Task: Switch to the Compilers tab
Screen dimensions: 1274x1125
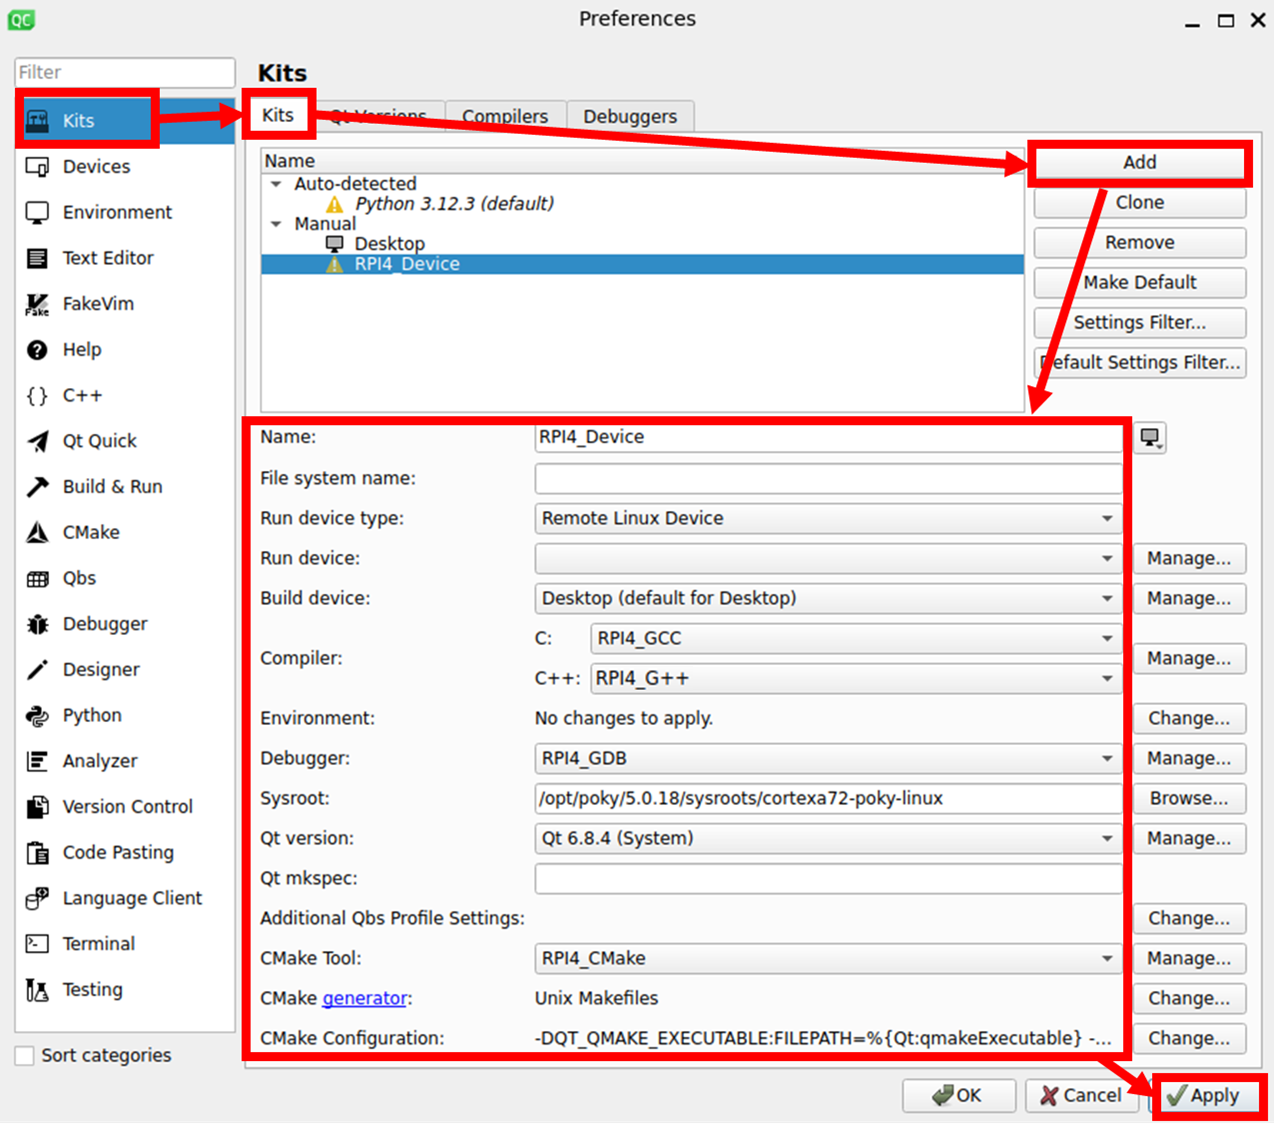Action: (x=505, y=116)
